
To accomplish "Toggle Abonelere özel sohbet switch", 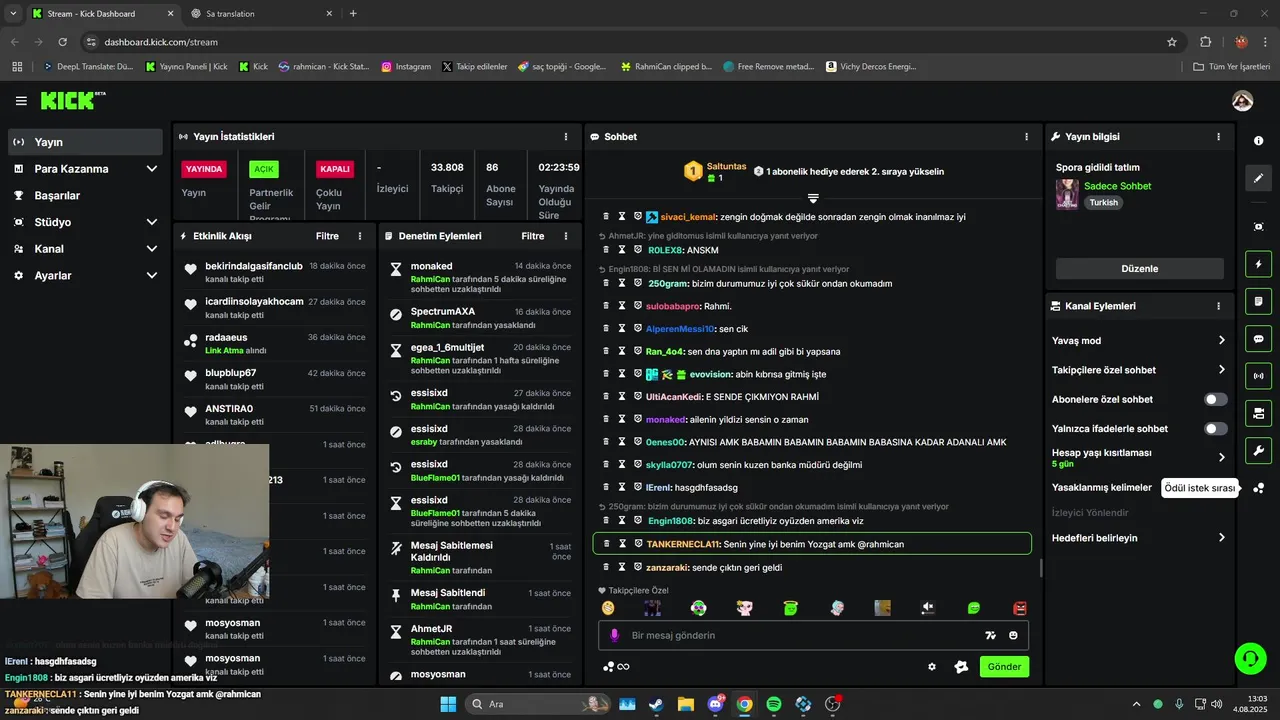I will pos(1215,399).
